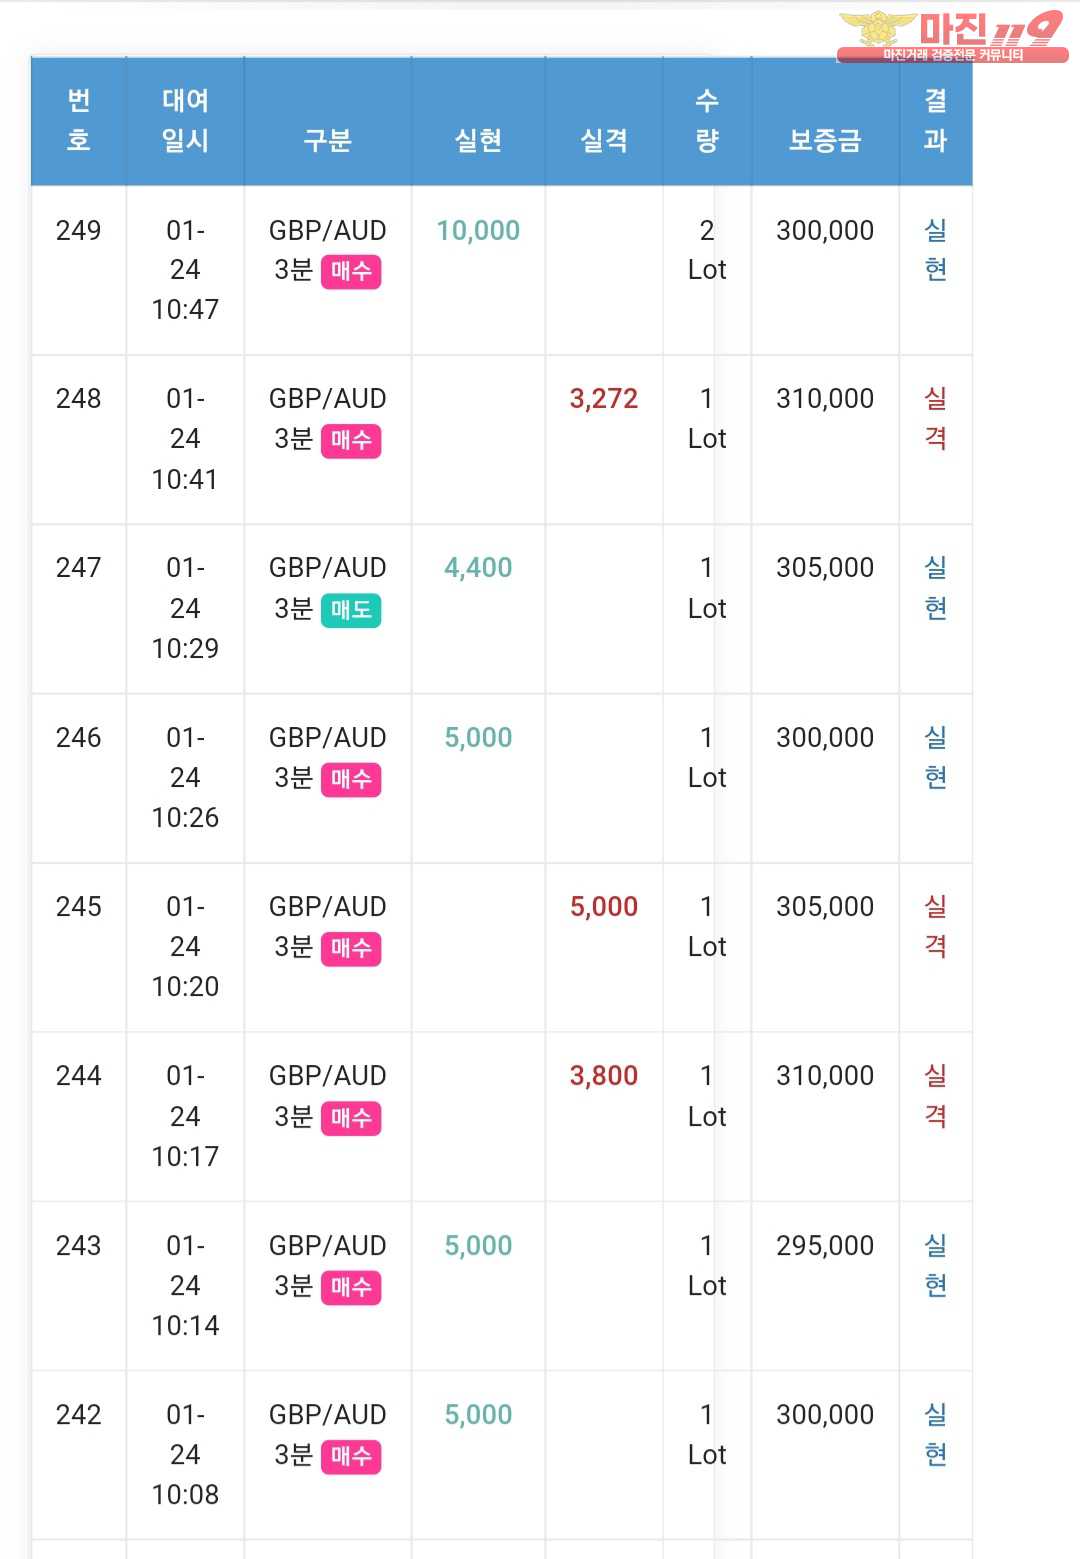1080x1559 pixels.
Task: Click the green 10,000 profit value
Action: click(x=478, y=231)
